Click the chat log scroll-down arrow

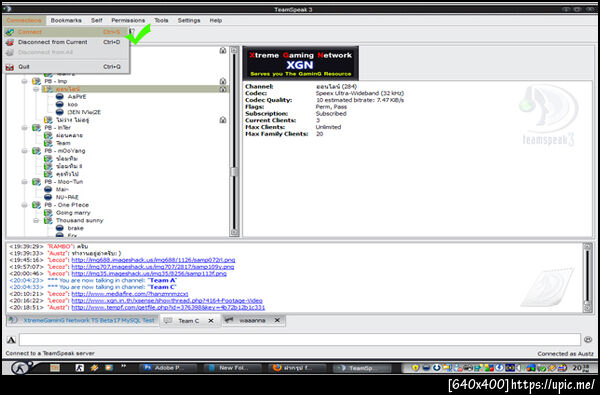point(587,307)
